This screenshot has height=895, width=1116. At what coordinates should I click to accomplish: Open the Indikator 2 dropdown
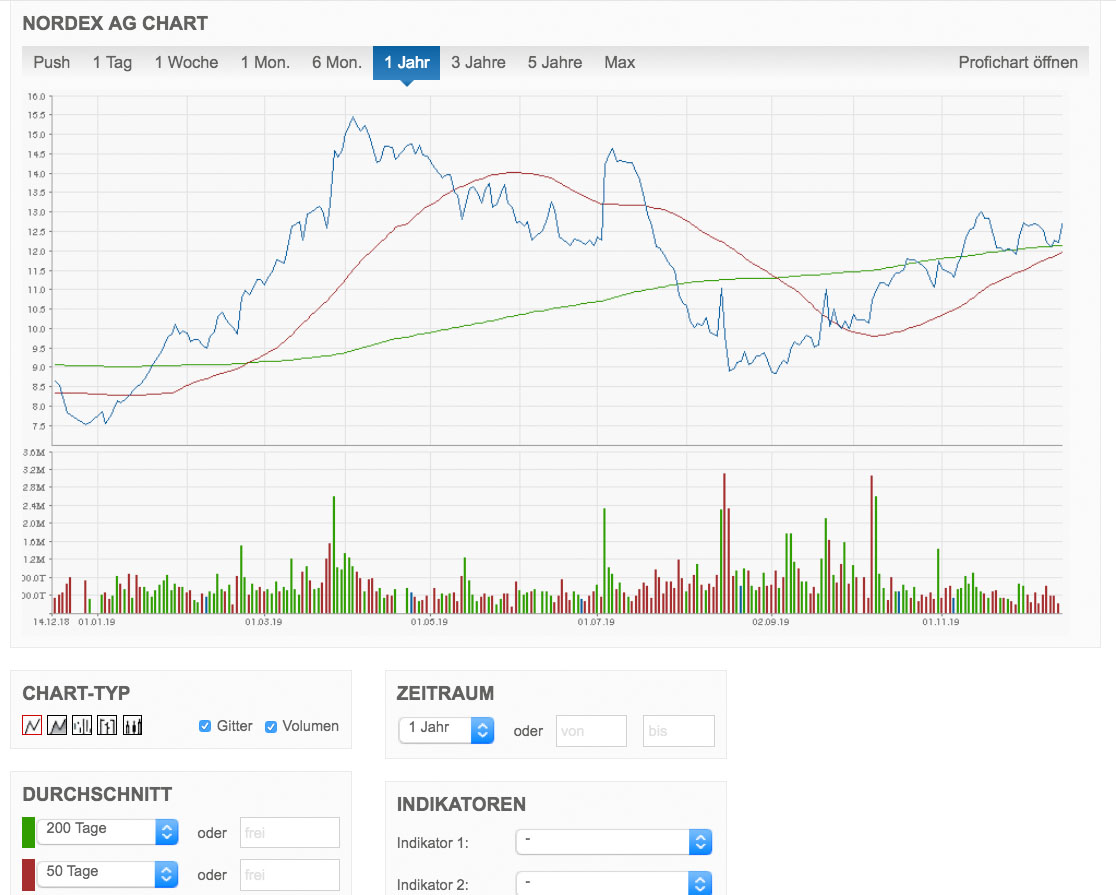pos(614,884)
